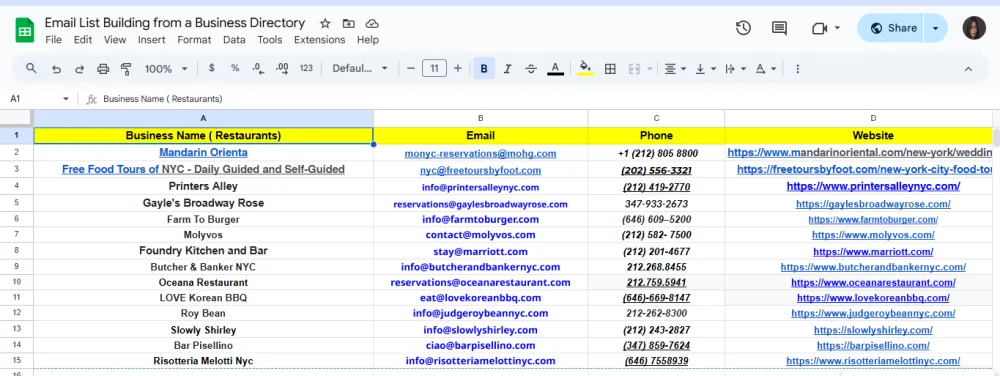1000x376 pixels.
Task: Open zoom level 100% dropdown
Action: point(166,68)
